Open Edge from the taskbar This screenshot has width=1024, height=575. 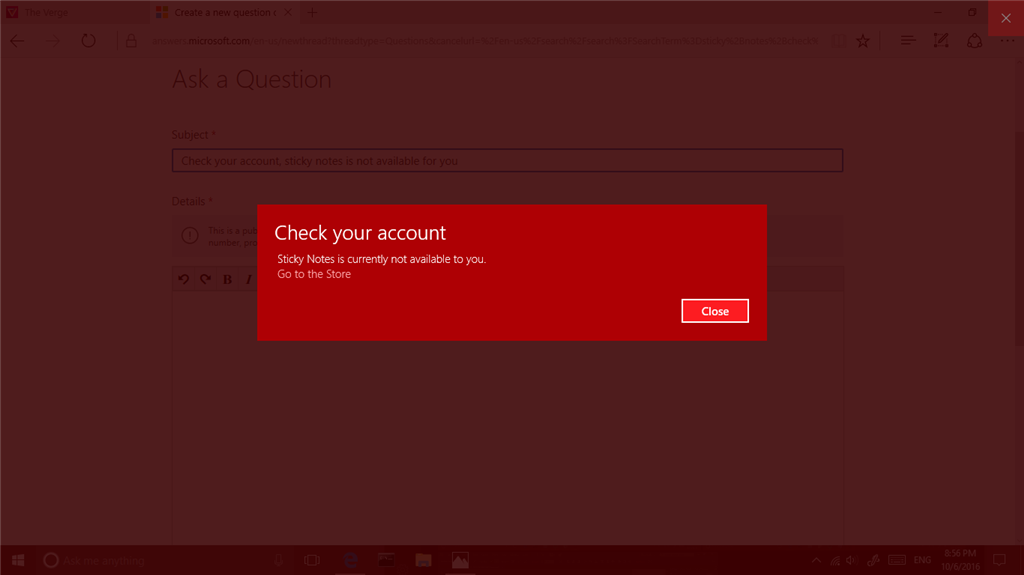(x=350, y=560)
